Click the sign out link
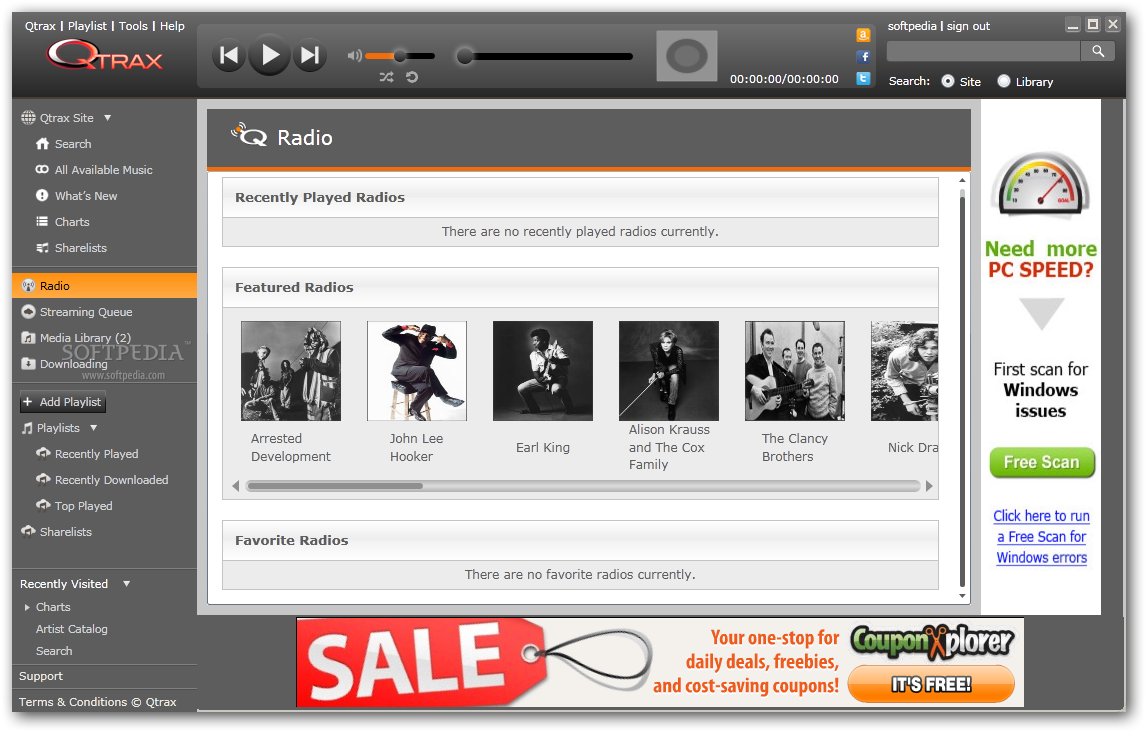 pos(968,26)
